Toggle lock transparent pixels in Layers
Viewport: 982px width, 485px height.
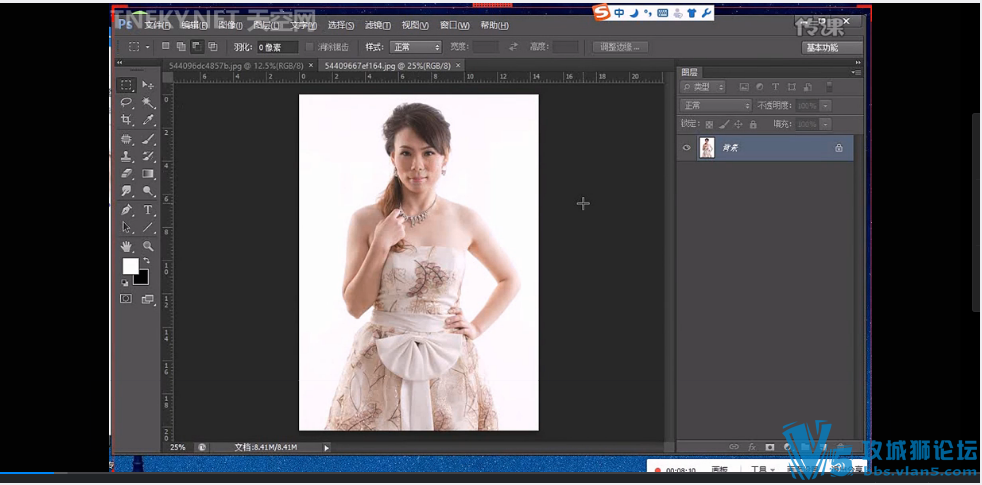pos(709,124)
